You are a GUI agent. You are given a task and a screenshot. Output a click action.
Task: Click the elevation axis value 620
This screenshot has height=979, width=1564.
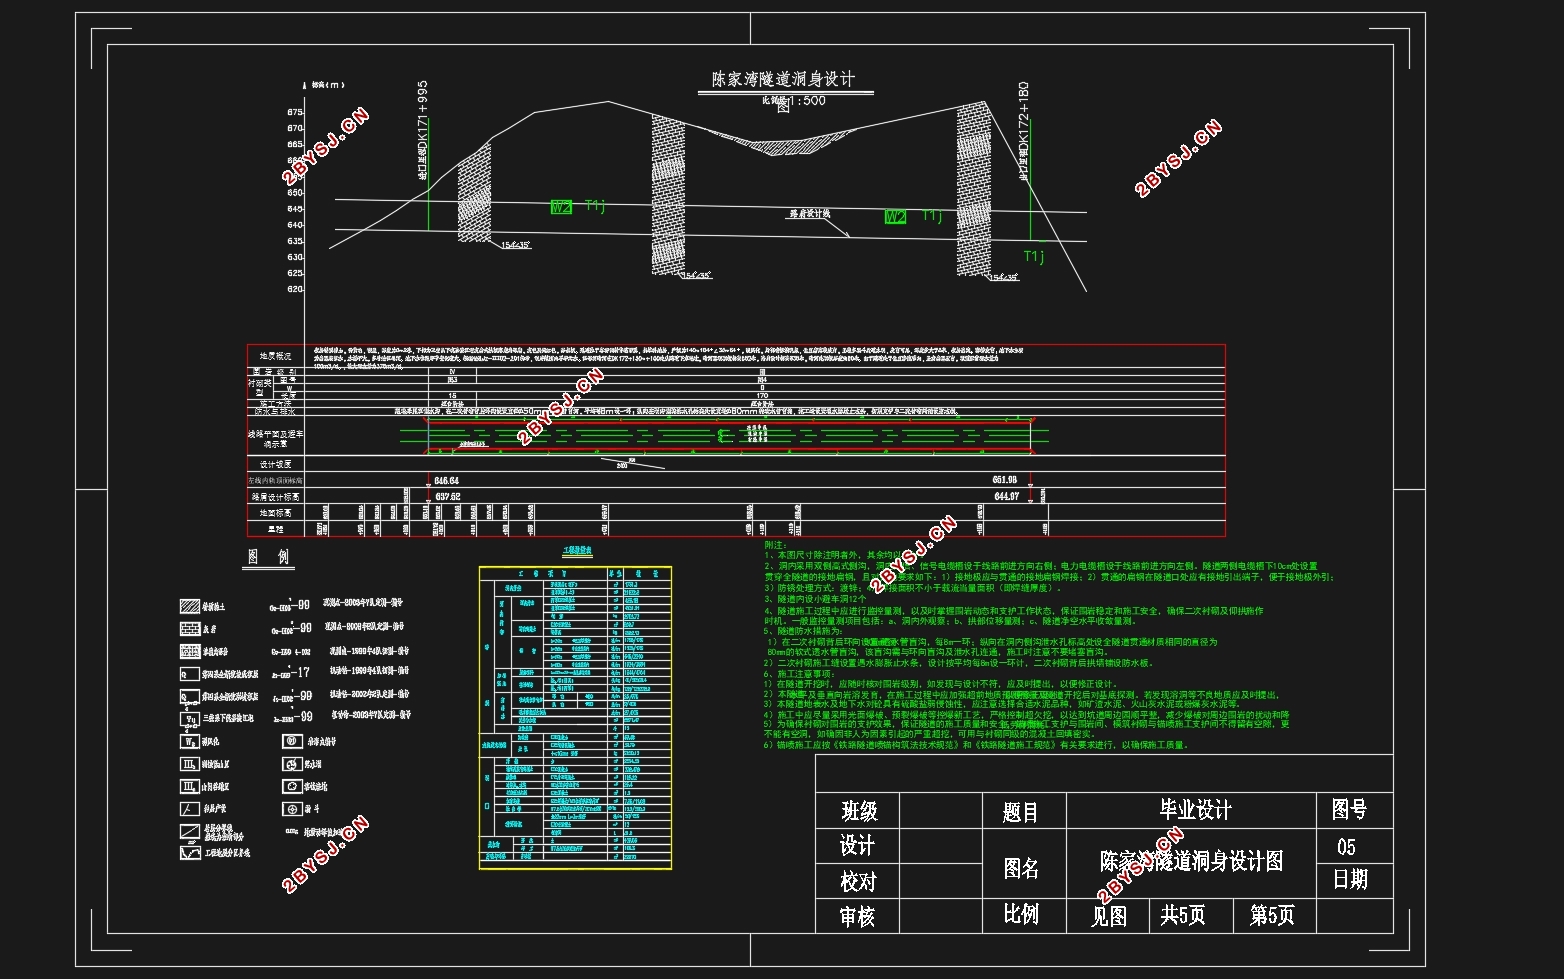coord(295,289)
